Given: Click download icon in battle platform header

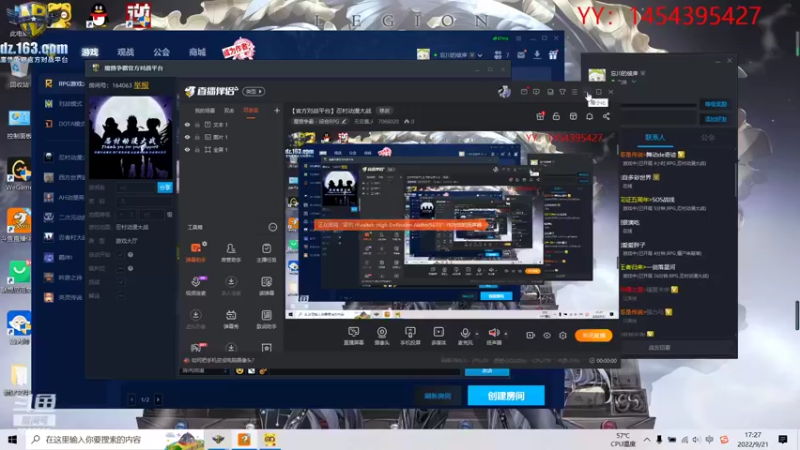Looking at the screenshot, I should pos(537,55).
